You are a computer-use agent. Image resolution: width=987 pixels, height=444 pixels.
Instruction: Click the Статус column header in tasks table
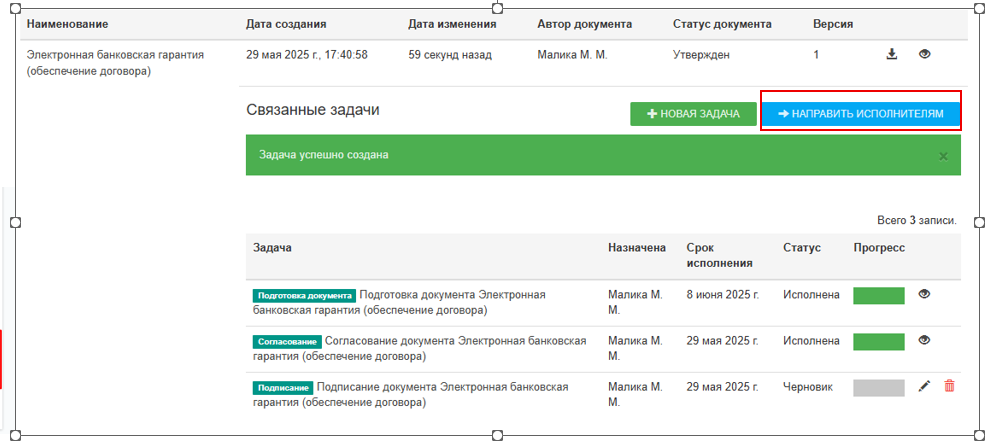point(801,248)
